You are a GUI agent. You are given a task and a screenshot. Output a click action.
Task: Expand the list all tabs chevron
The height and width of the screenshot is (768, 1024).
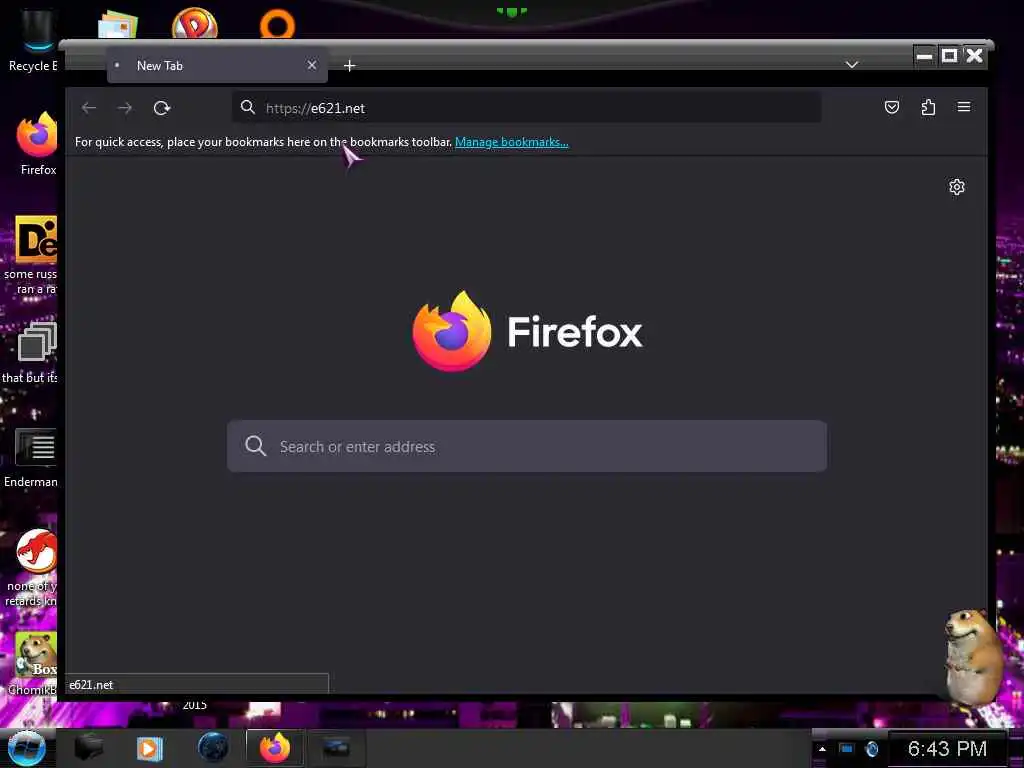852,65
